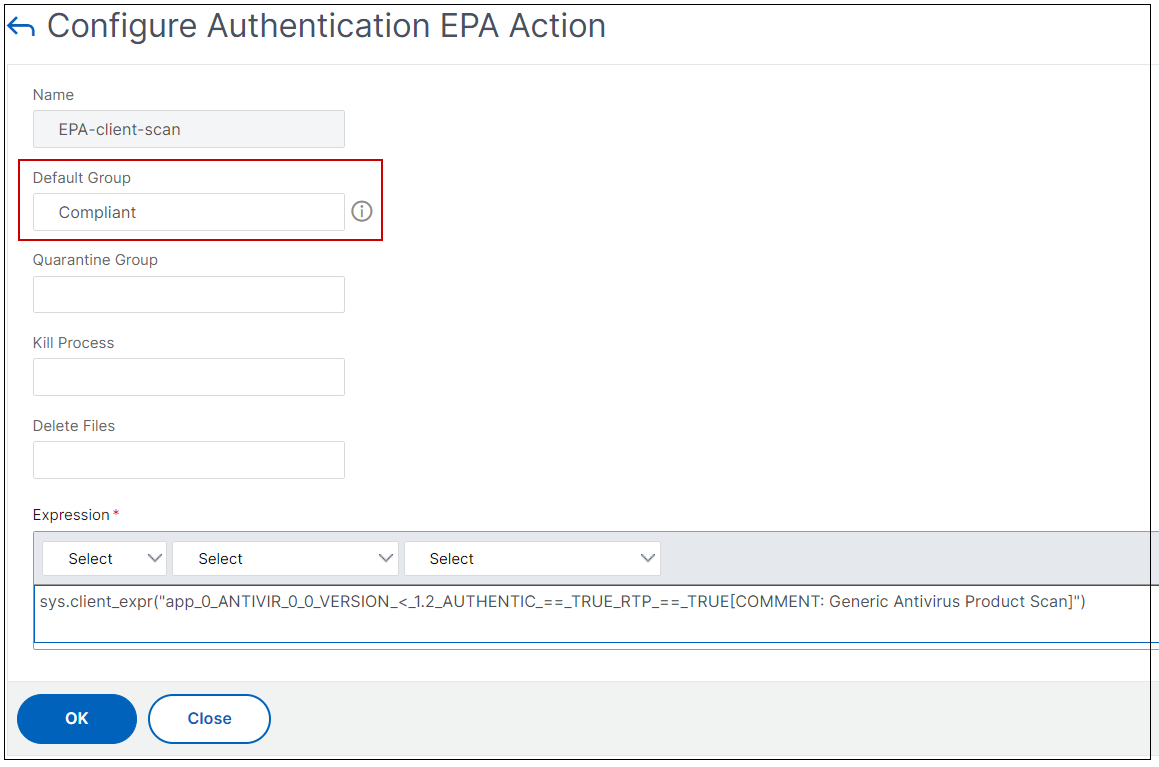
Task: Click into the Quarantine Group text box
Action: point(189,295)
